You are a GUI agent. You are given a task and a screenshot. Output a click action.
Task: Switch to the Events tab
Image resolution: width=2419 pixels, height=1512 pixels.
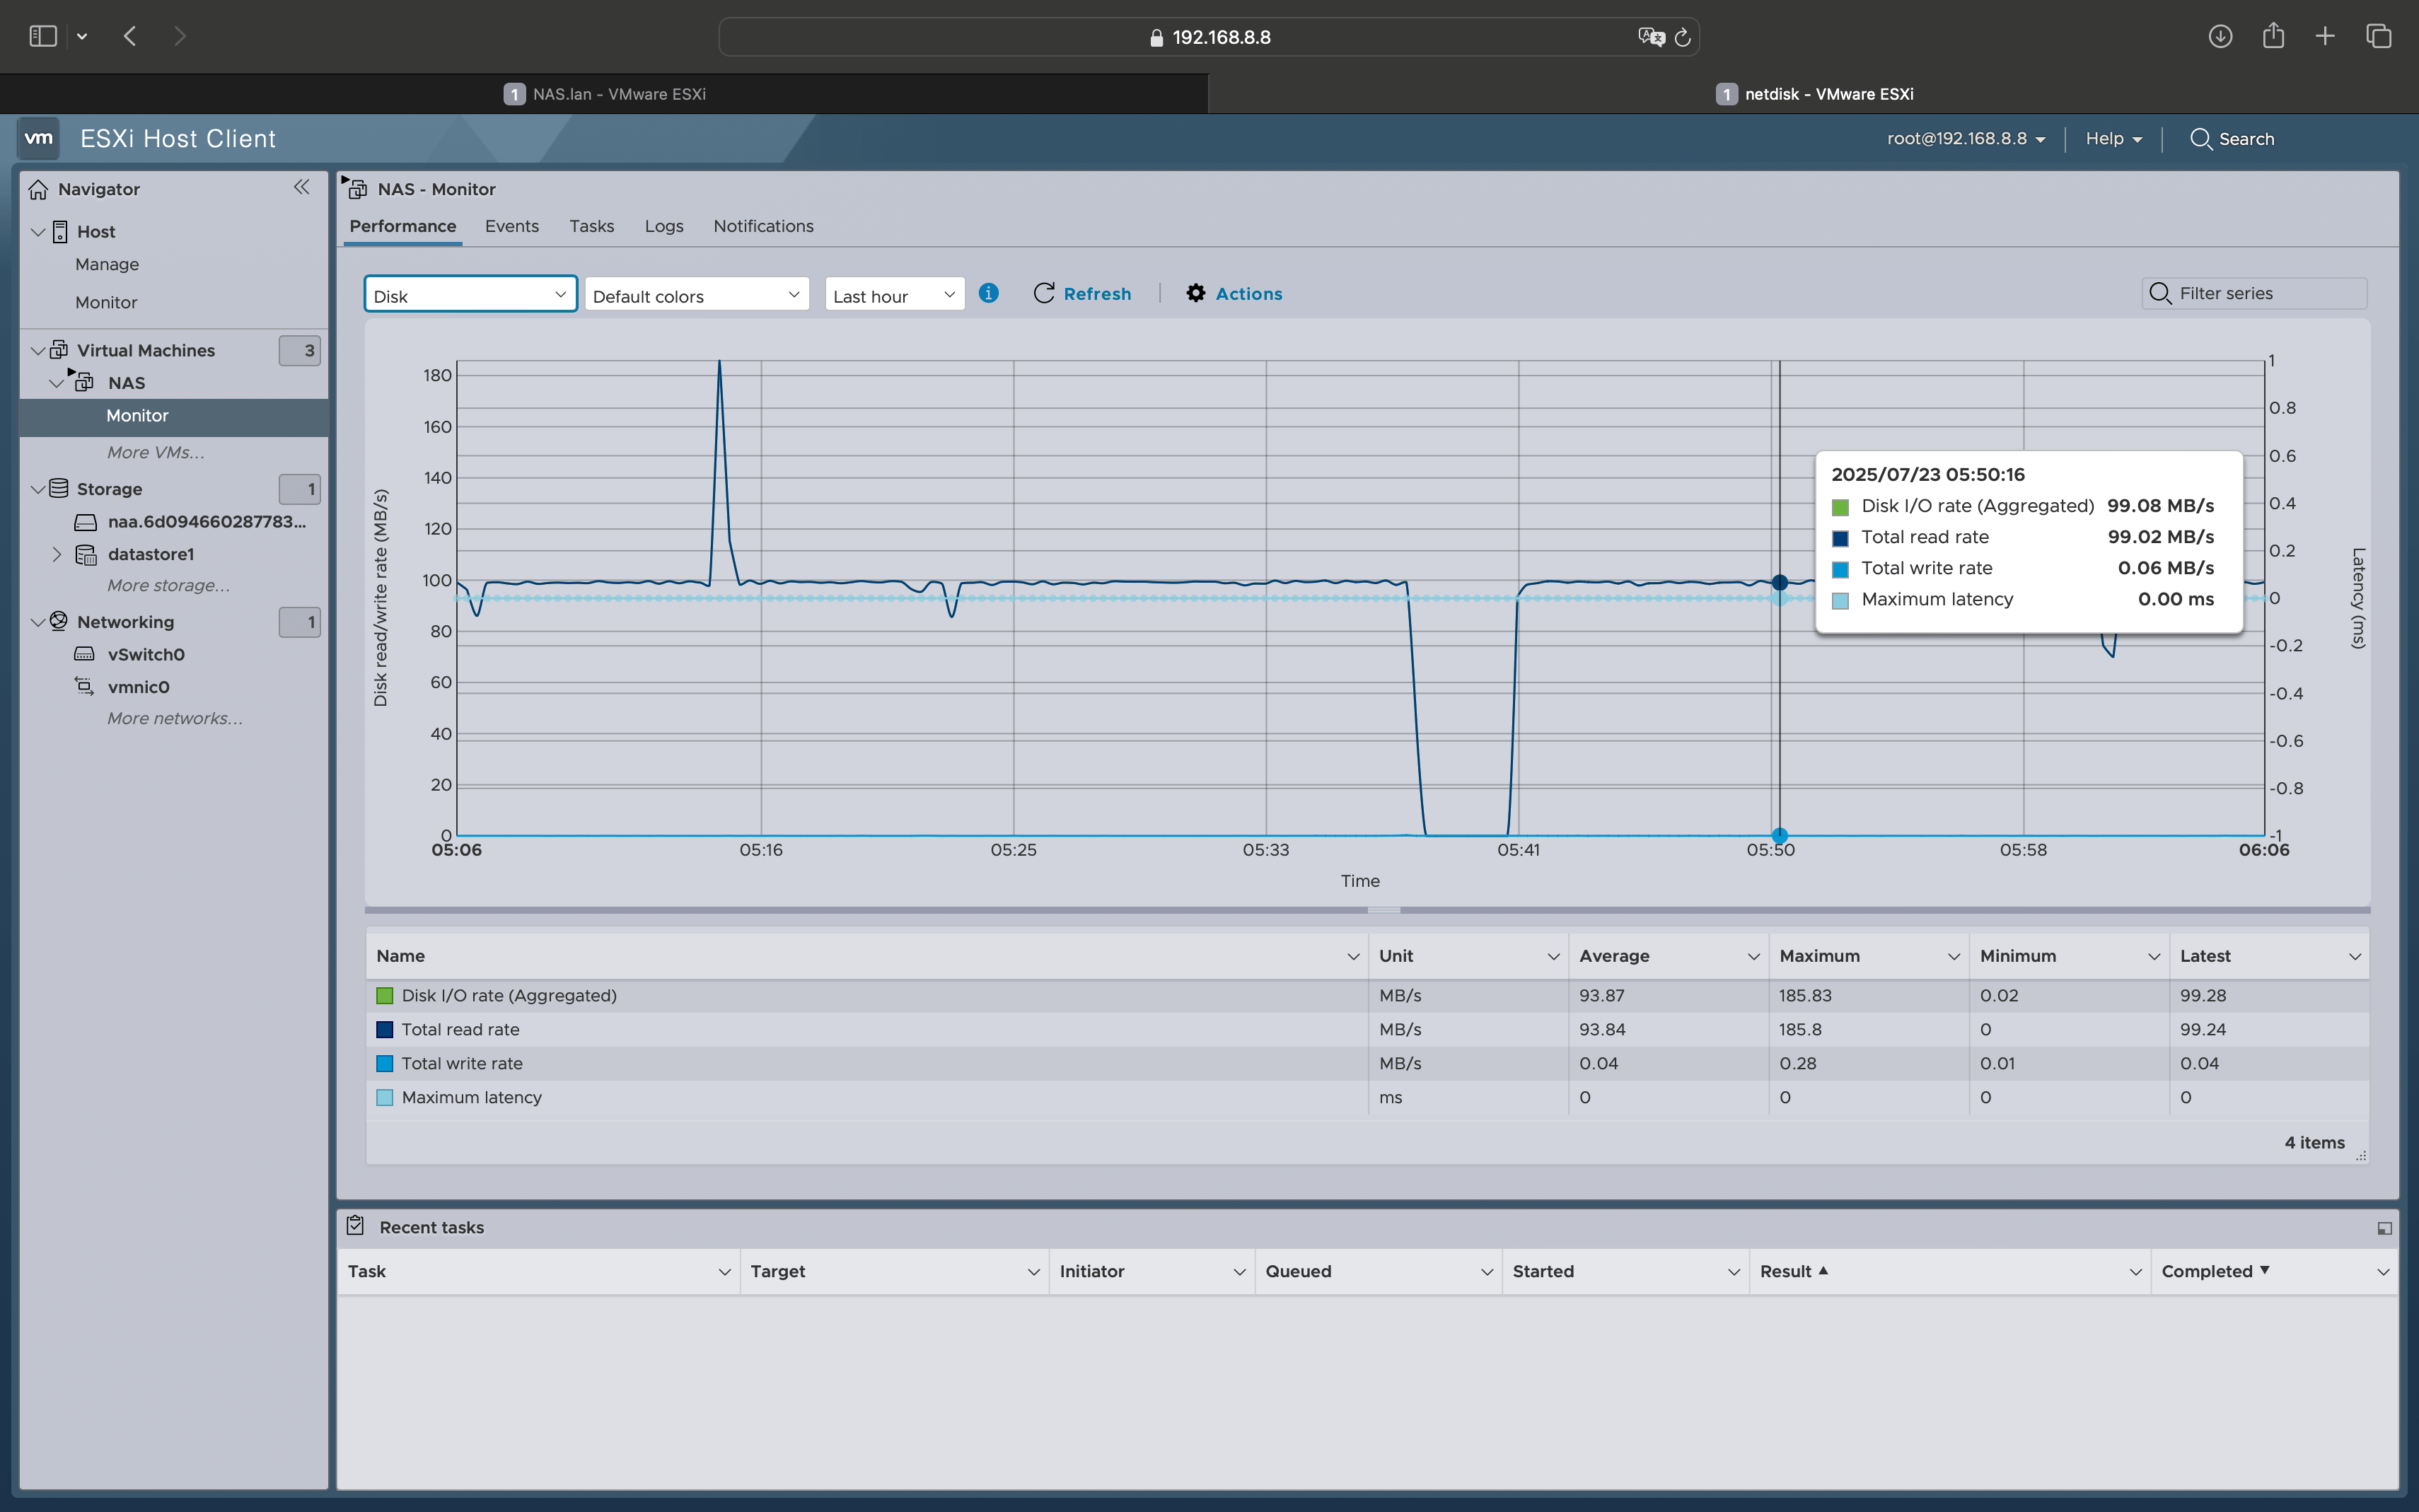point(511,226)
